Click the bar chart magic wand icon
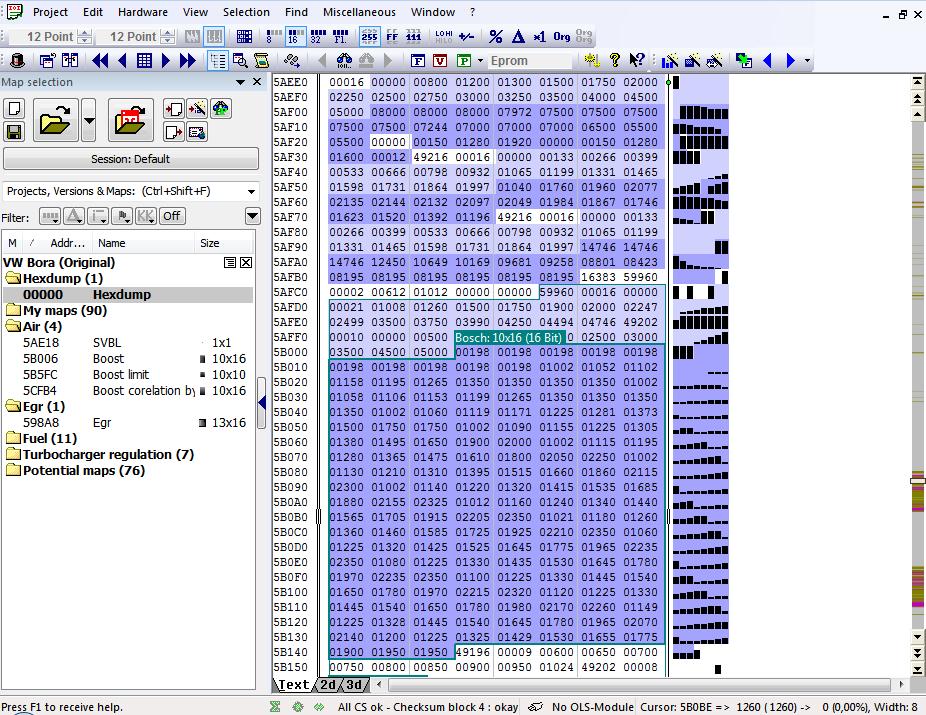Image resolution: width=926 pixels, height=715 pixels. (x=670, y=60)
